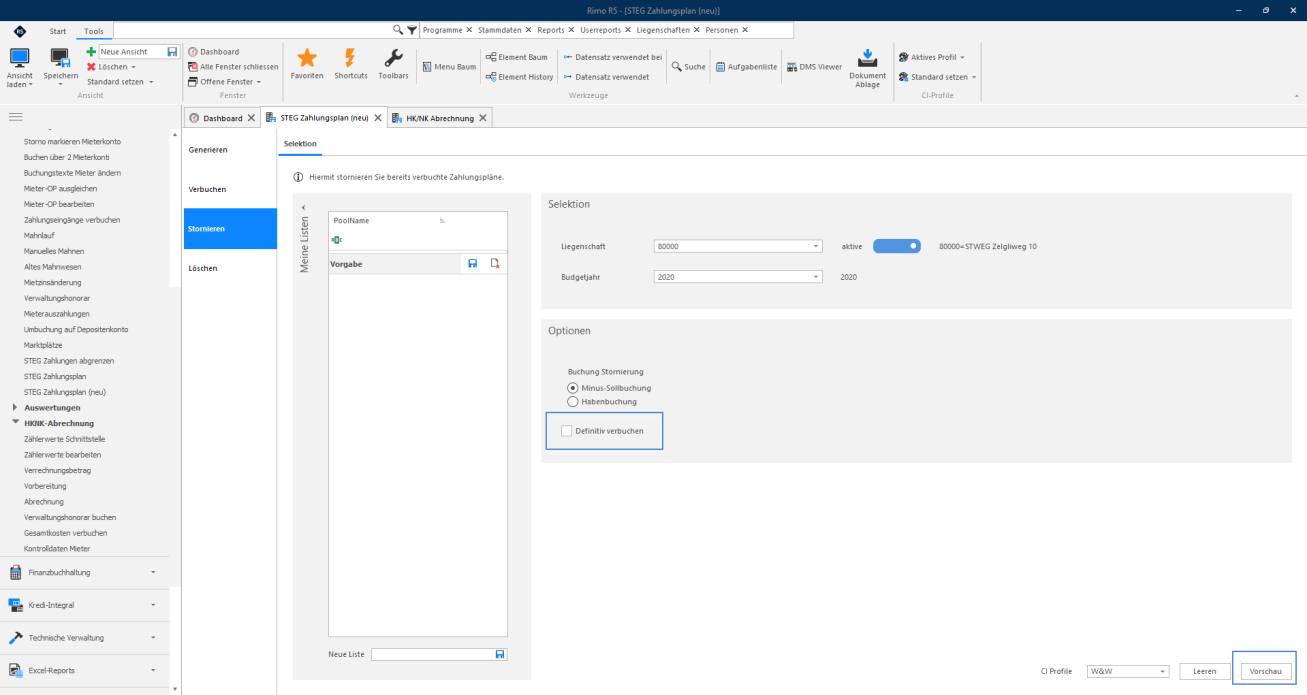Click the filter funnel icon in search bar
This screenshot has width=1307, height=695.
tap(412, 31)
